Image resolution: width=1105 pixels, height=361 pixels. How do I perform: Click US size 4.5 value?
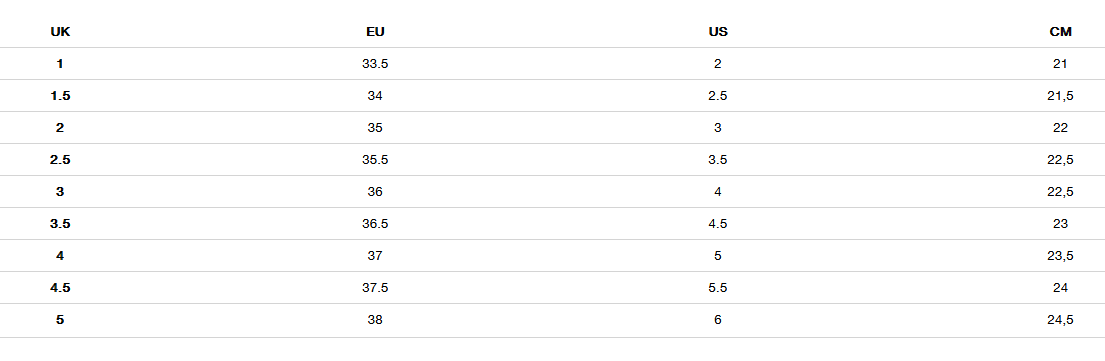(x=717, y=224)
